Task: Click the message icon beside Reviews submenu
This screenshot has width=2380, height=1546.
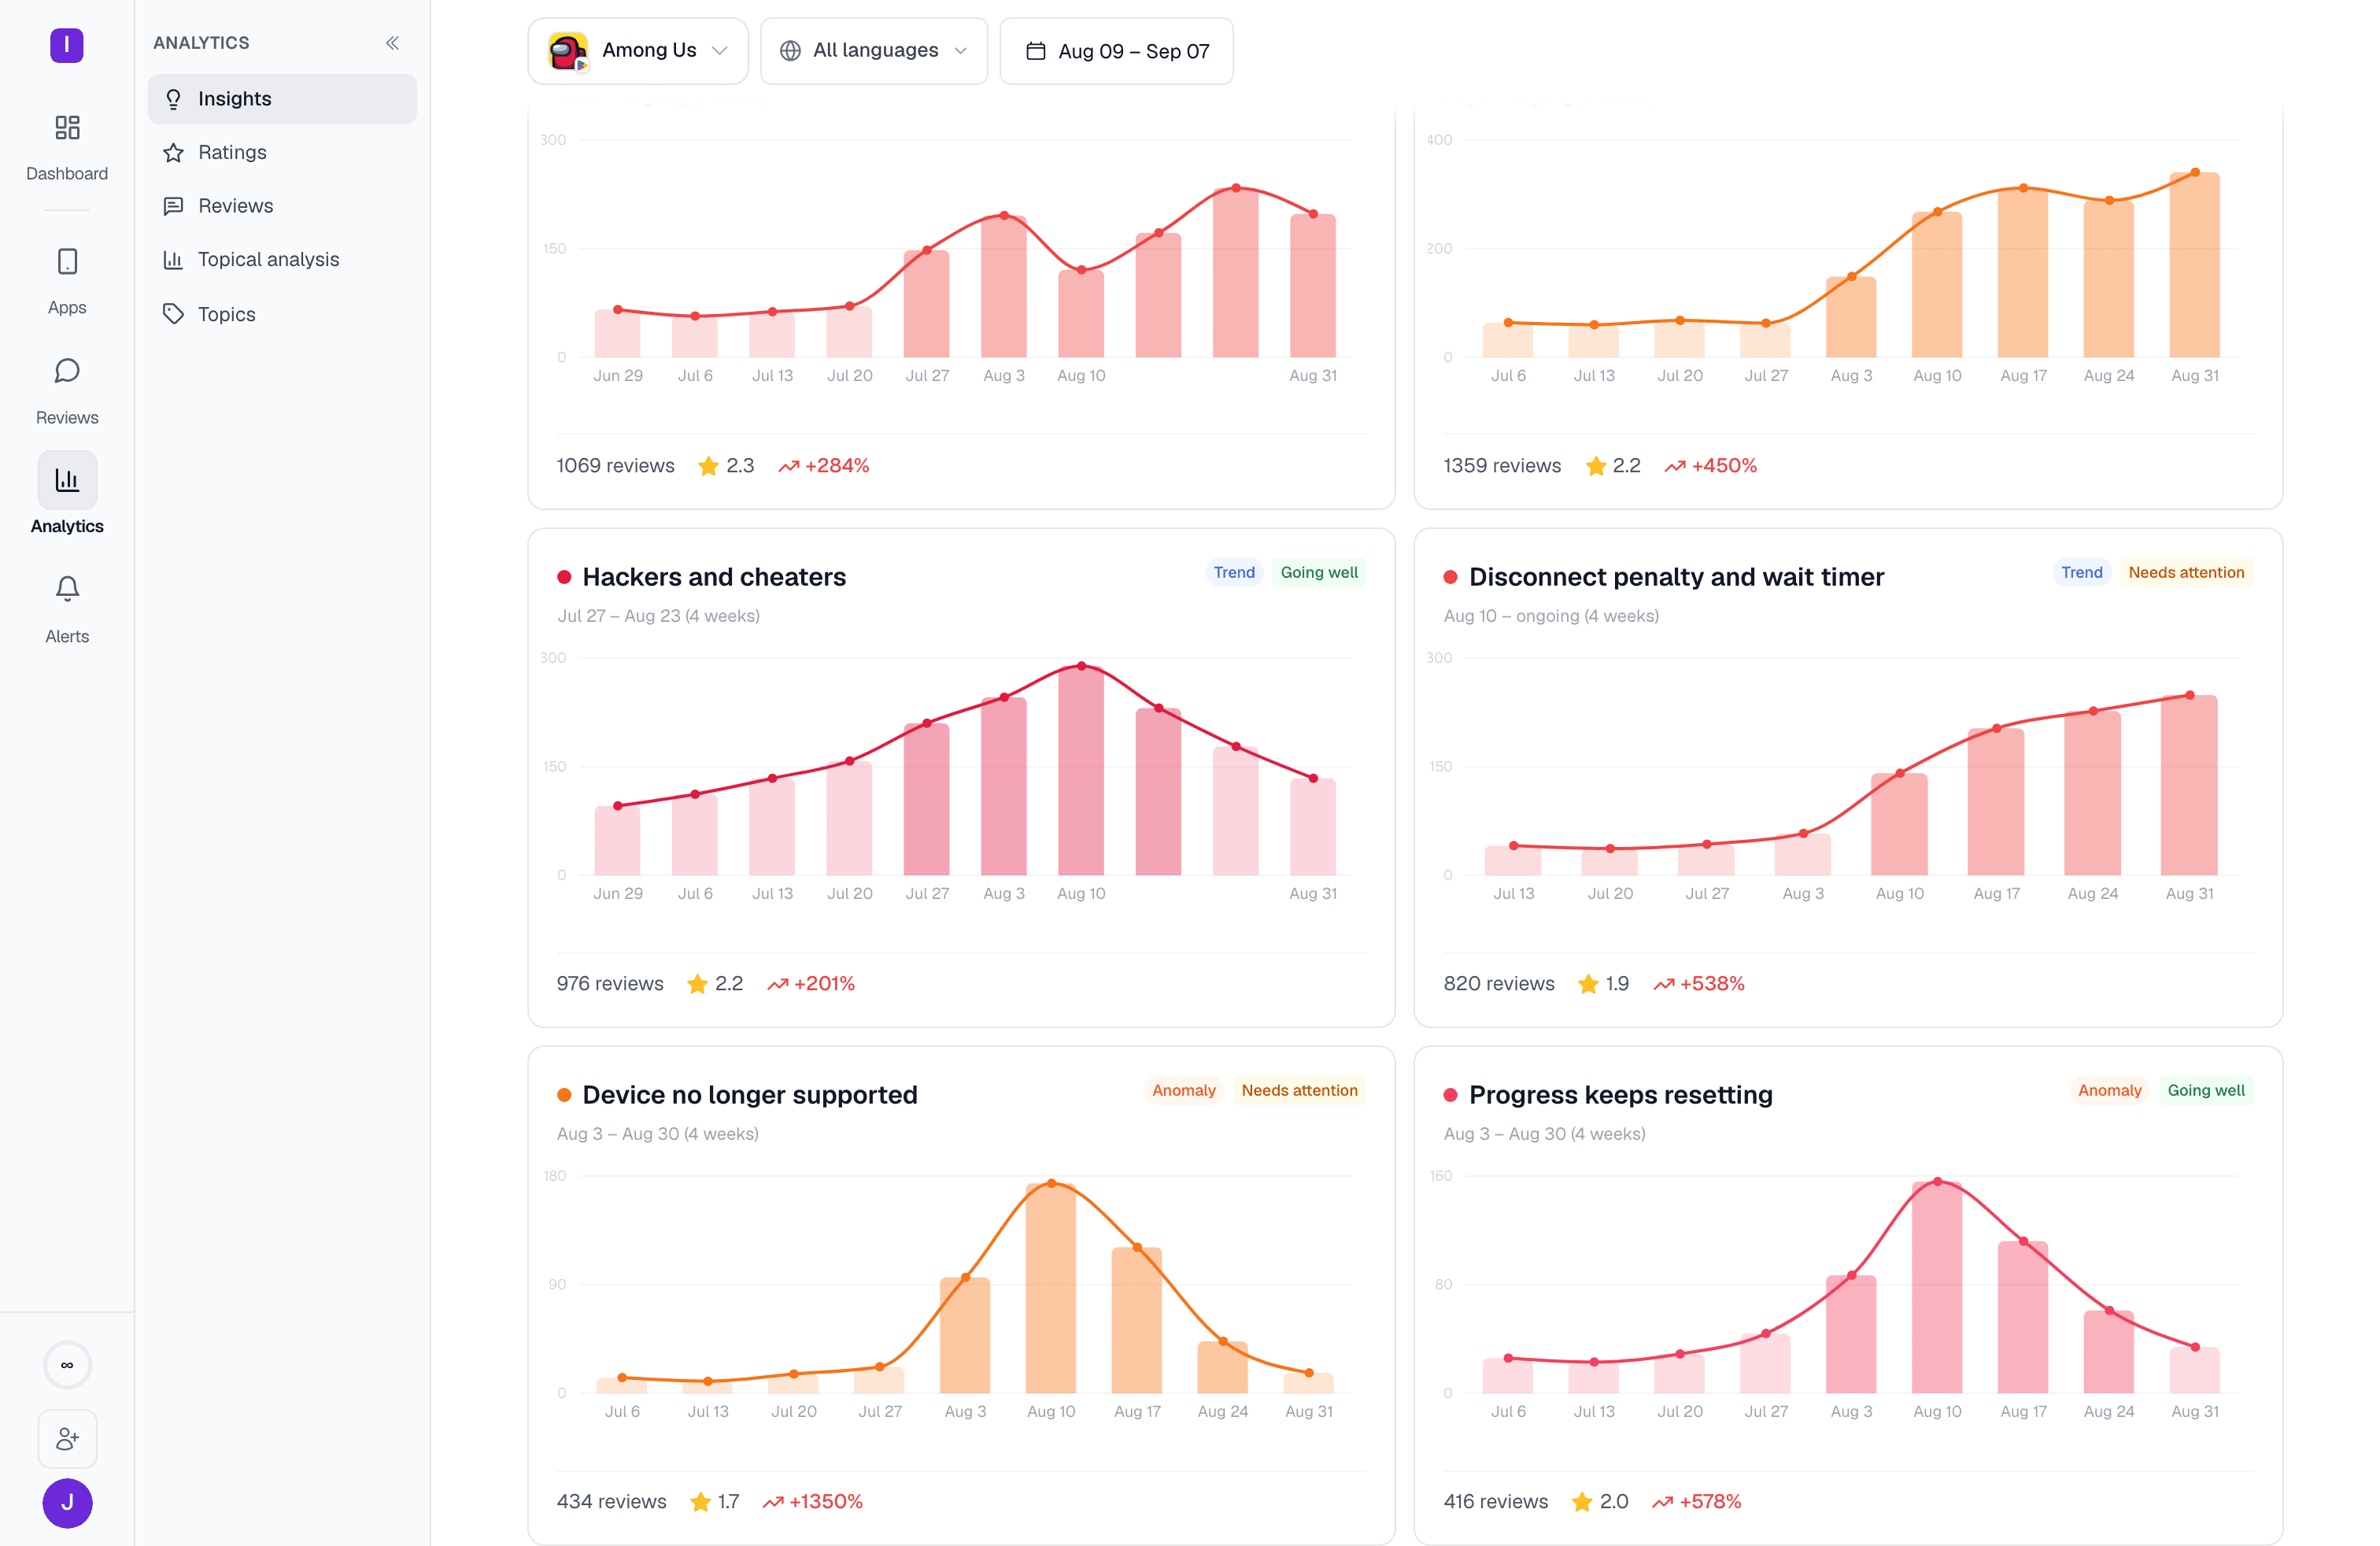Action: click(x=173, y=206)
